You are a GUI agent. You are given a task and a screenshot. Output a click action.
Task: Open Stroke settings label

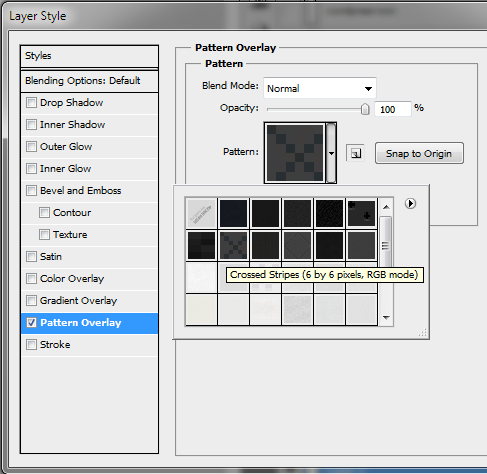[x=55, y=345]
